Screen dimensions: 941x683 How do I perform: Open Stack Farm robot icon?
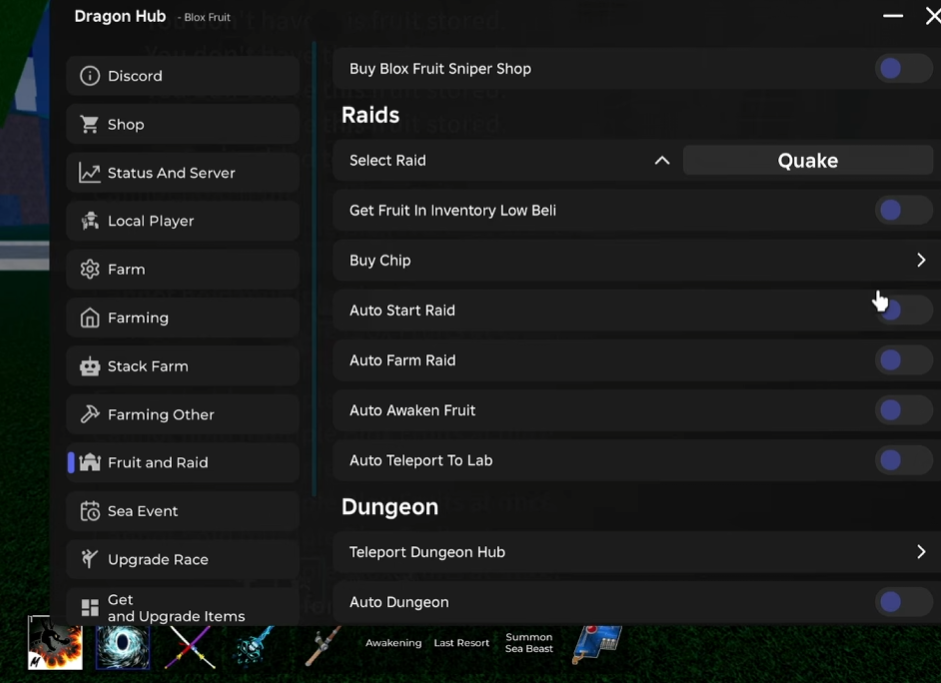click(x=90, y=366)
